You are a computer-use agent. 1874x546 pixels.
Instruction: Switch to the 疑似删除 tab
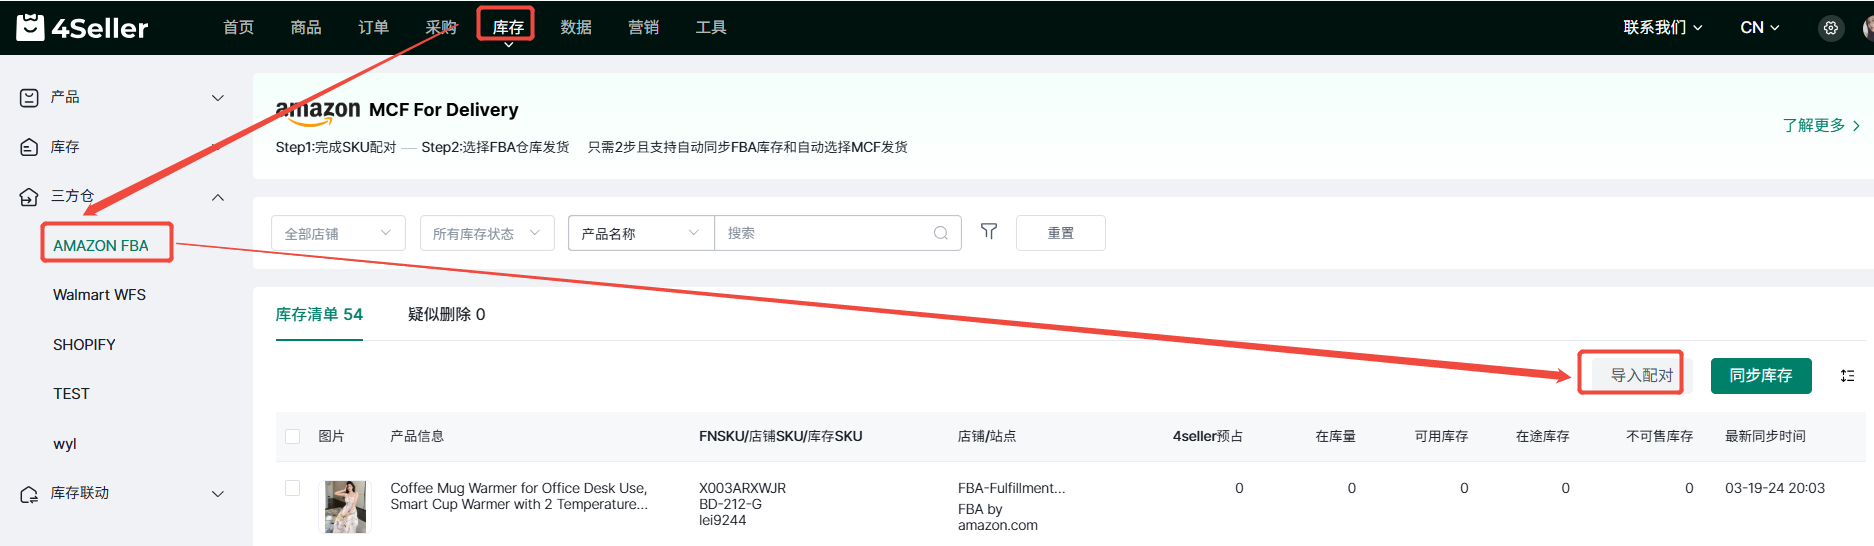(x=446, y=314)
